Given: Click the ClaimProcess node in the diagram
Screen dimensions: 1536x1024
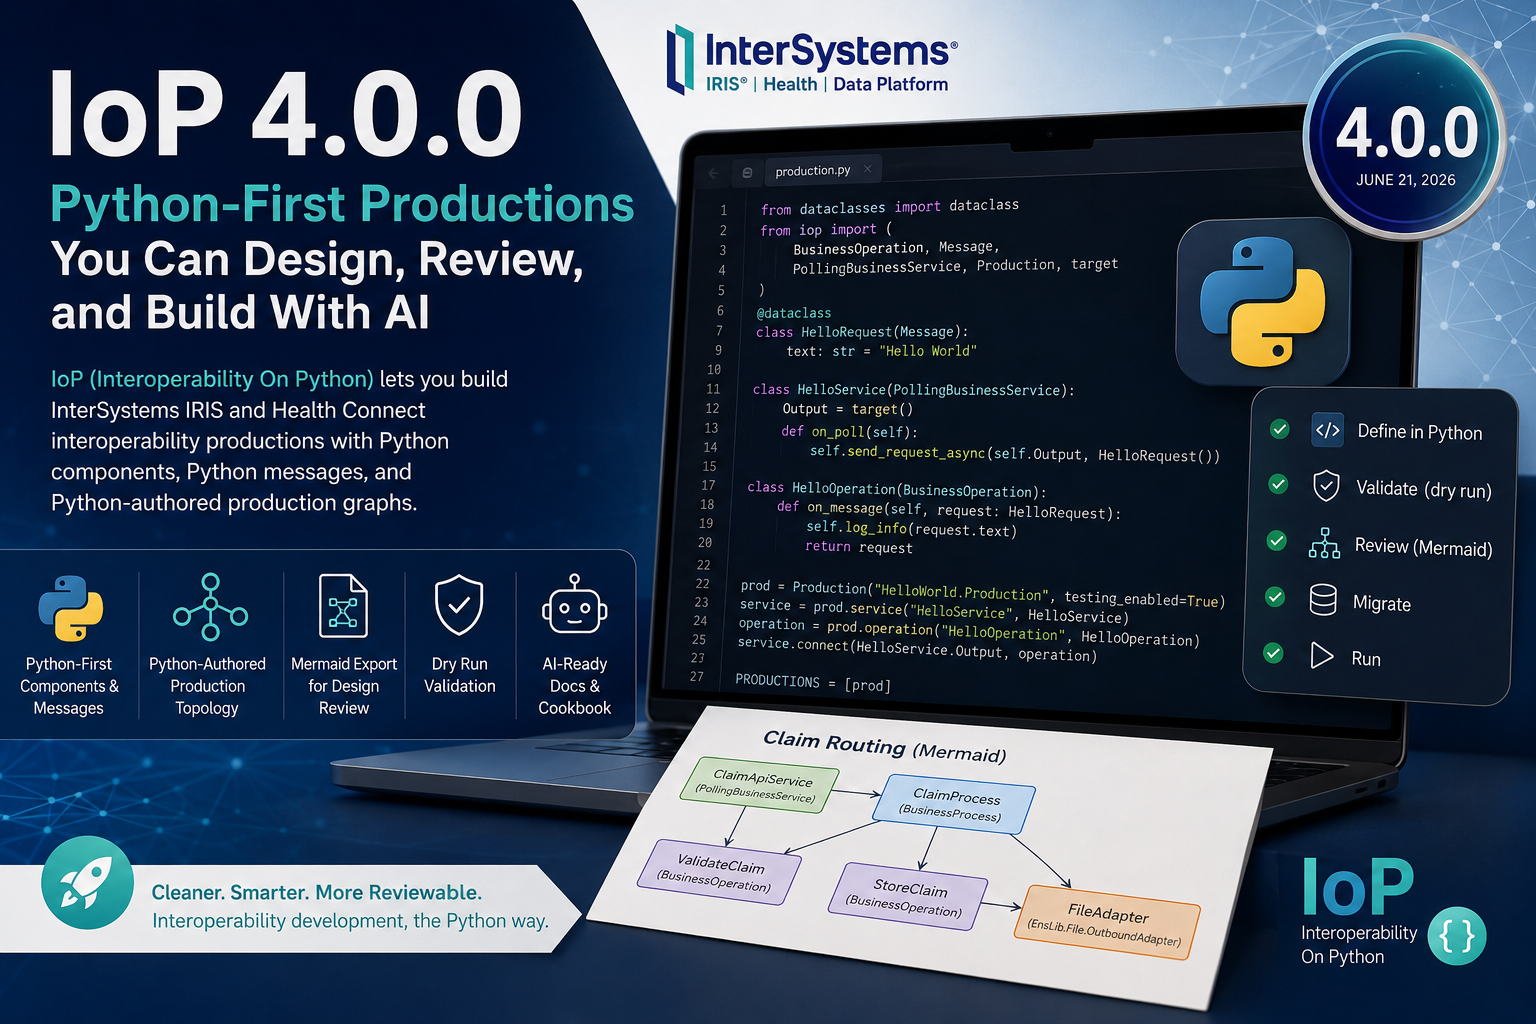Looking at the screenshot, I should click(954, 804).
